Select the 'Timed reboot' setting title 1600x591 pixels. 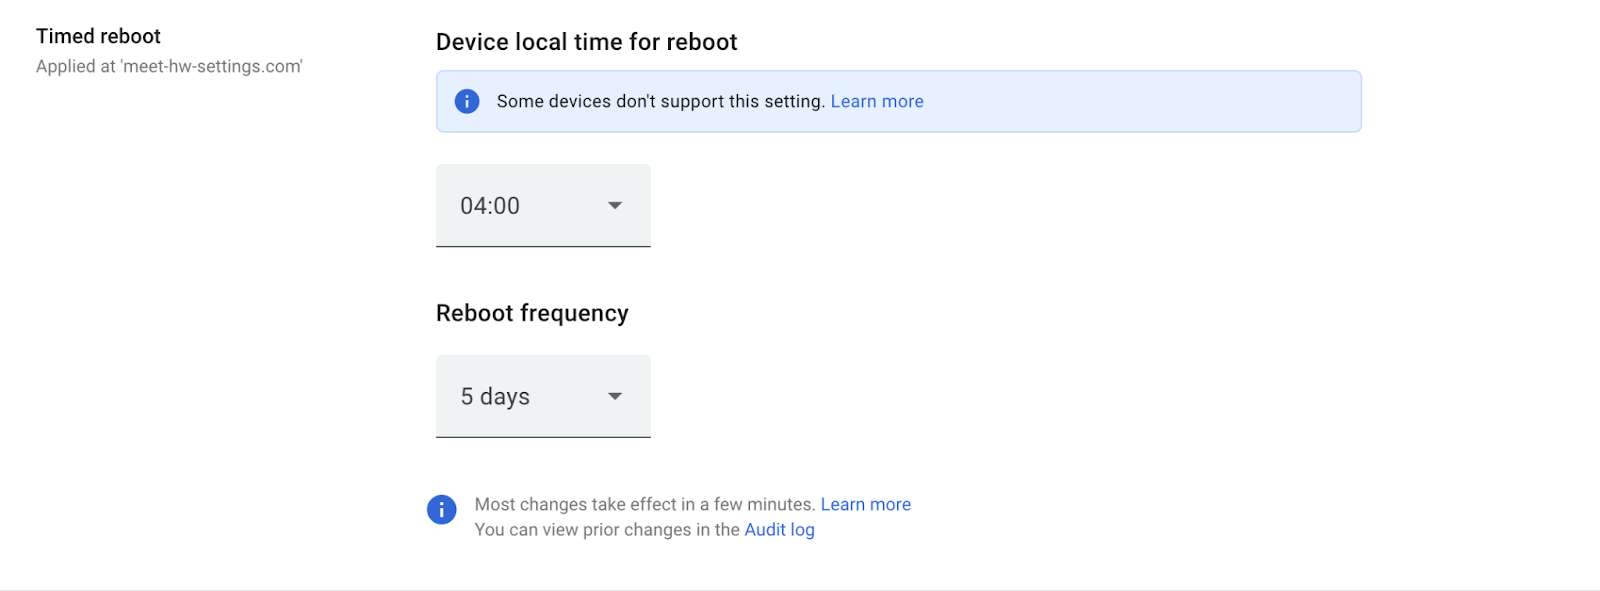98,36
